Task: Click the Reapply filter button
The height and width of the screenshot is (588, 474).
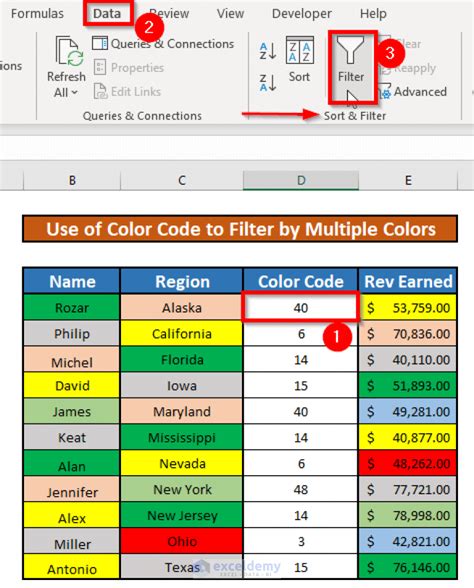Action: (408, 68)
